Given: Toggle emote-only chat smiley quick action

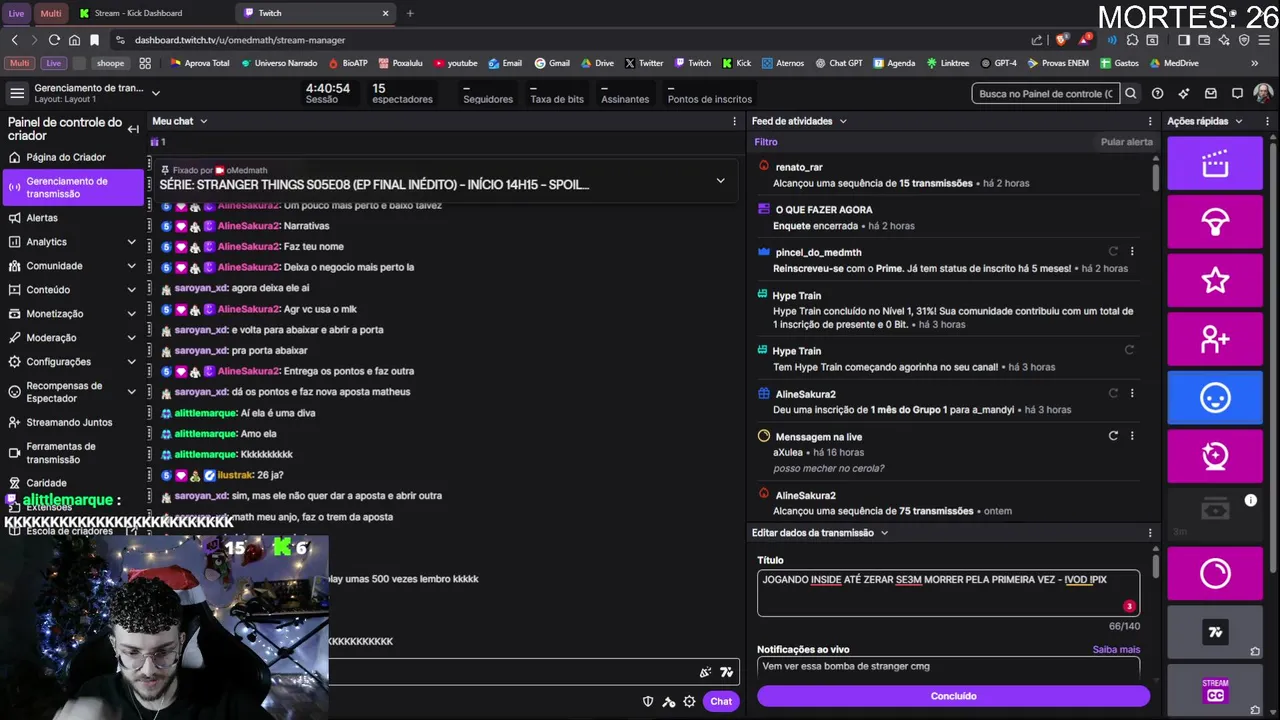Looking at the screenshot, I should 1215,397.
